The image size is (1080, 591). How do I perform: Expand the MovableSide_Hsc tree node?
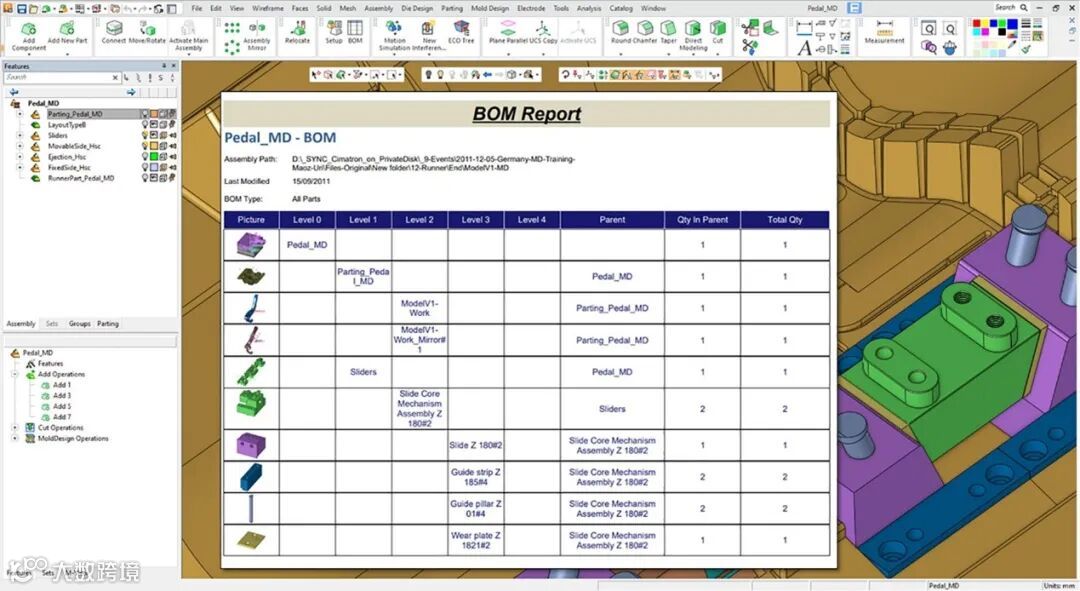pos(20,146)
